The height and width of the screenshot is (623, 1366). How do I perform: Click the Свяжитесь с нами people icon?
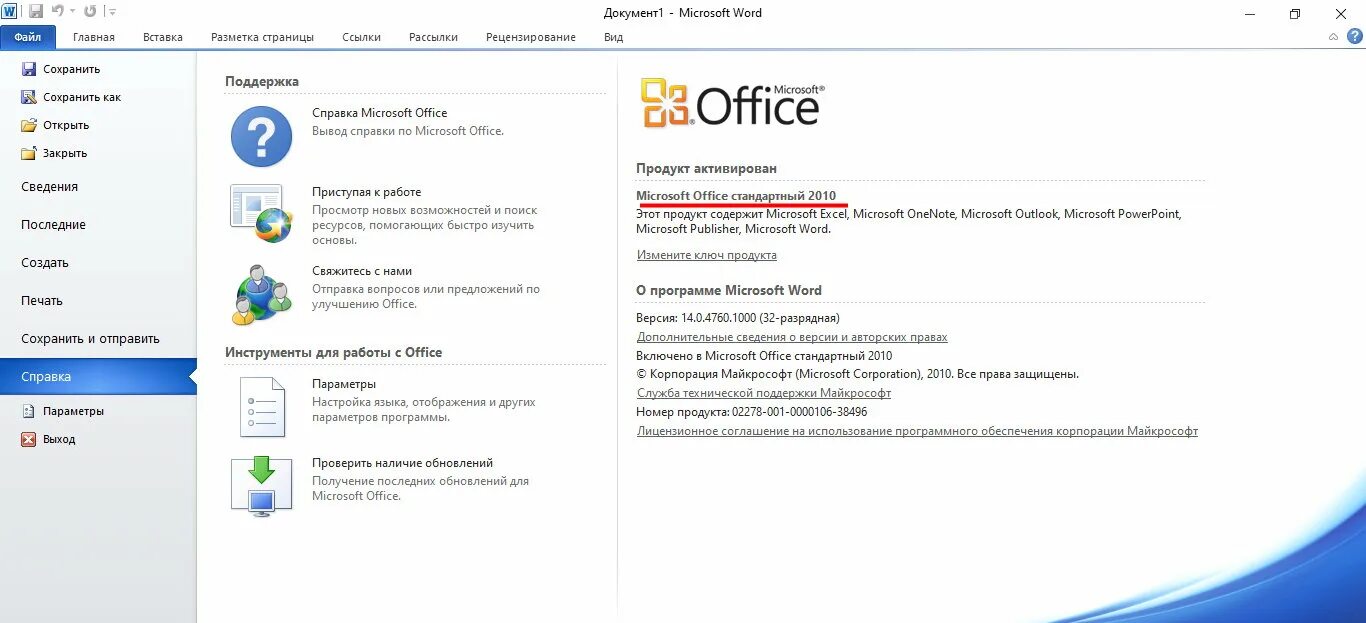(x=261, y=295)
